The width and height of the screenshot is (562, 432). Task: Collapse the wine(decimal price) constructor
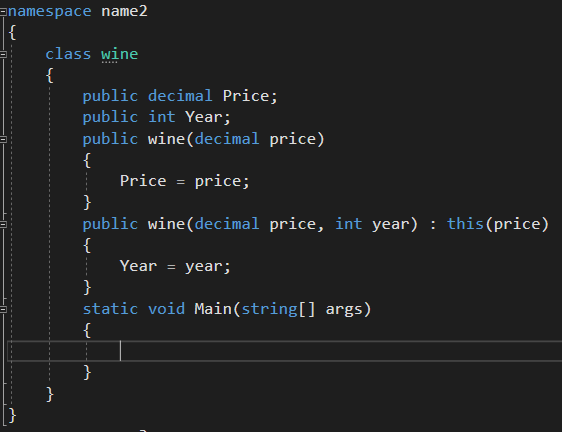(3, 139)
